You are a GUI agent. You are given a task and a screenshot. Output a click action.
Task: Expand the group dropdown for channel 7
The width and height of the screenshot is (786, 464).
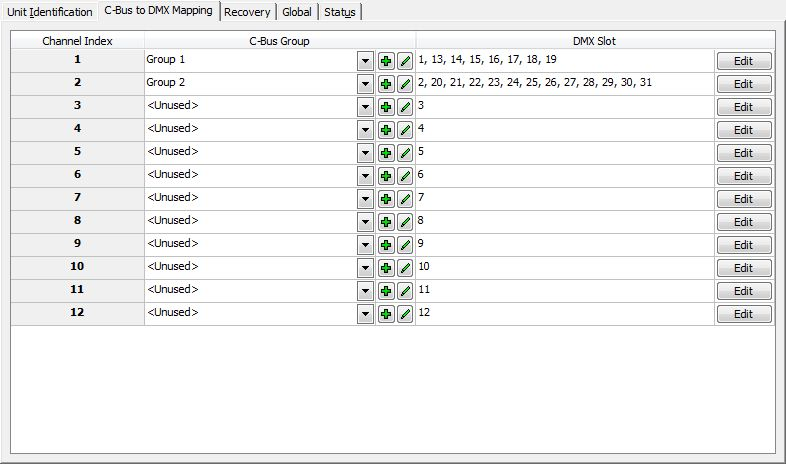(365, 199)
